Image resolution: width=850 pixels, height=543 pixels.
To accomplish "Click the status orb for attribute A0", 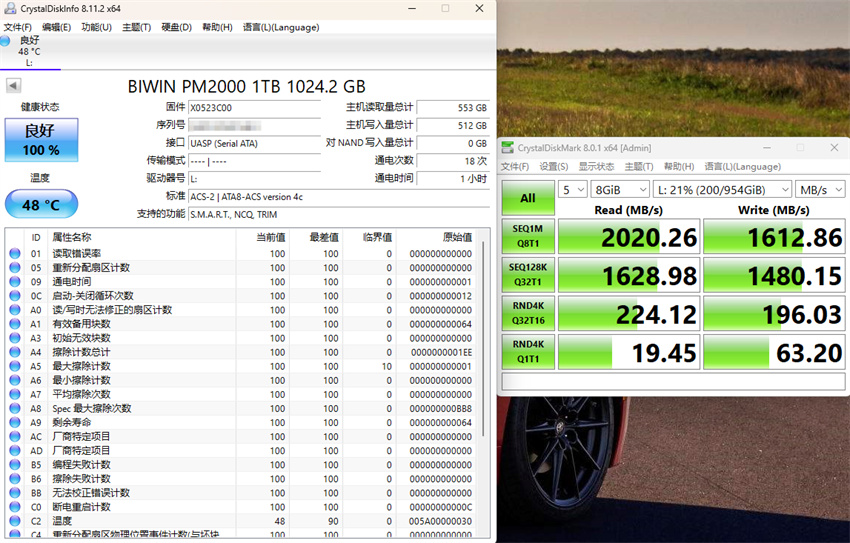I will click(x=15, y=309).
